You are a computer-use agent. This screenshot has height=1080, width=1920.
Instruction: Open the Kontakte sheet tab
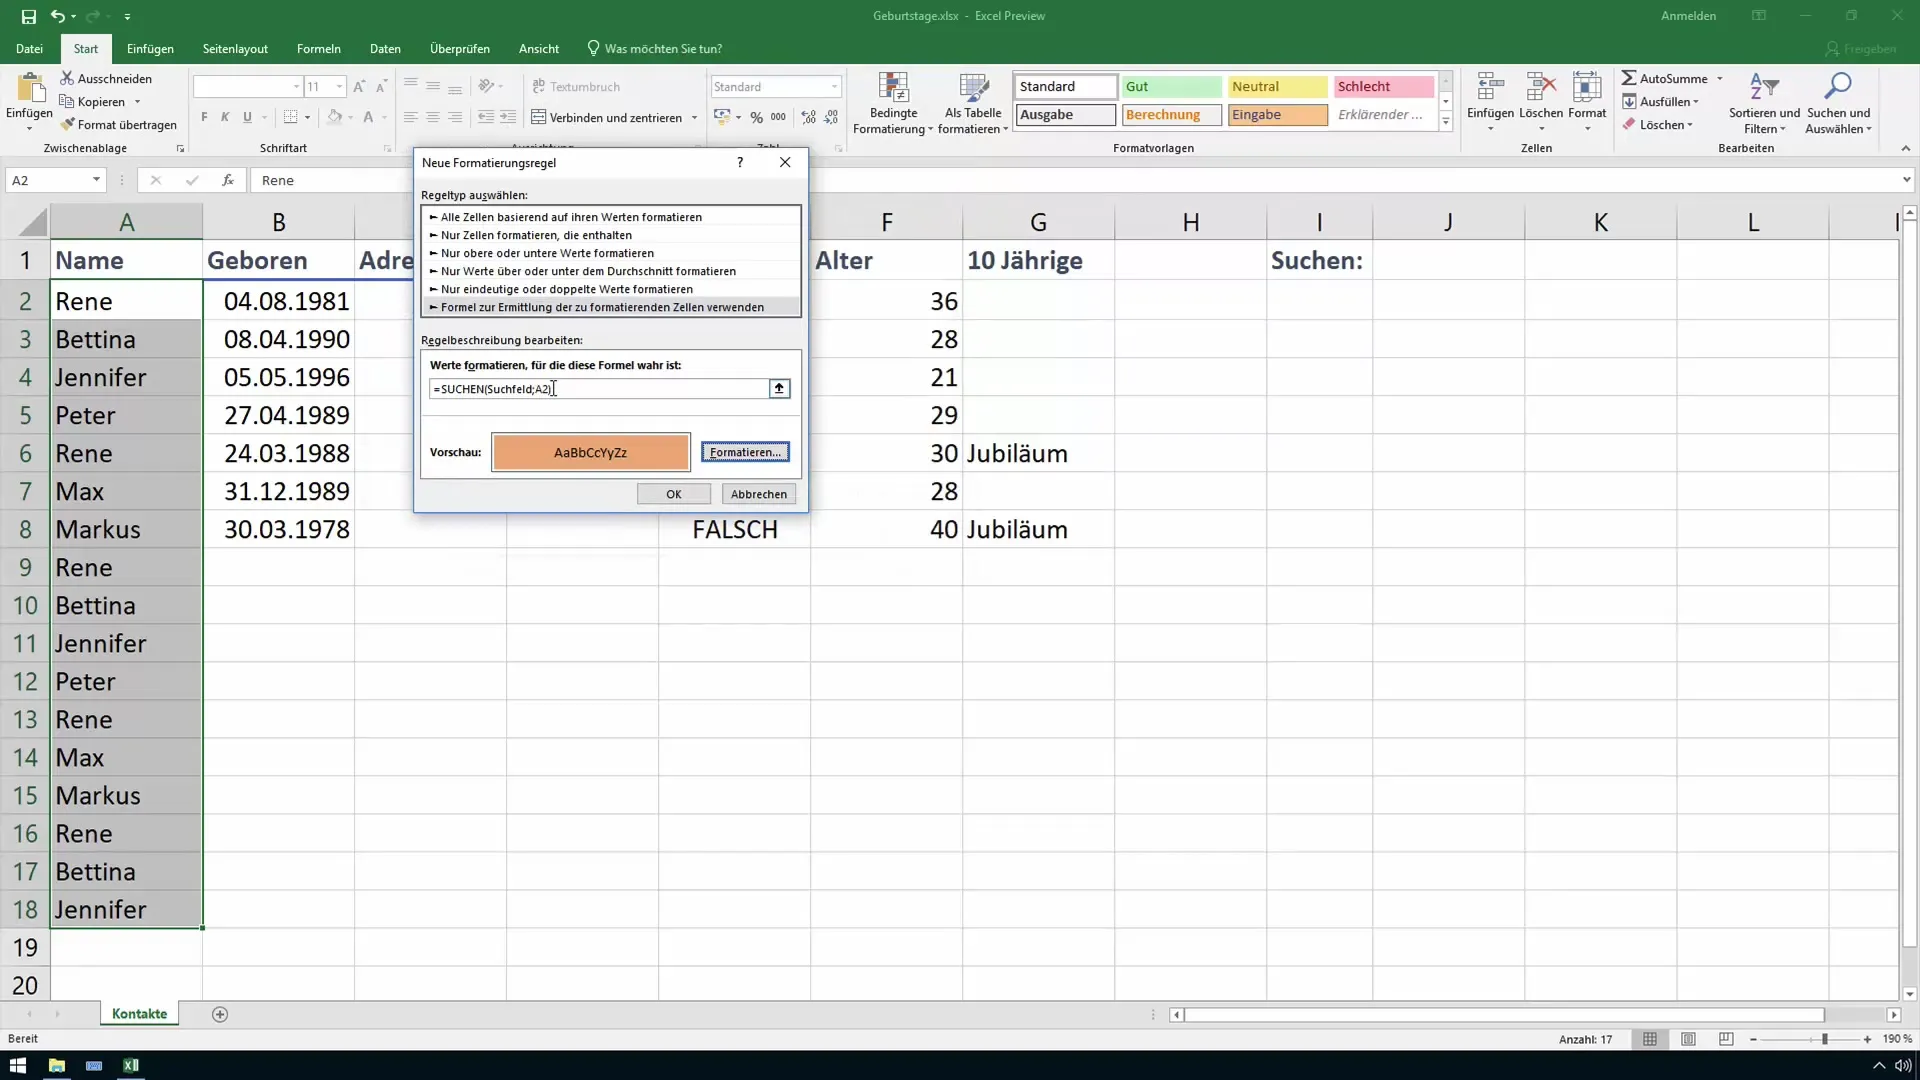(139, 1014)
